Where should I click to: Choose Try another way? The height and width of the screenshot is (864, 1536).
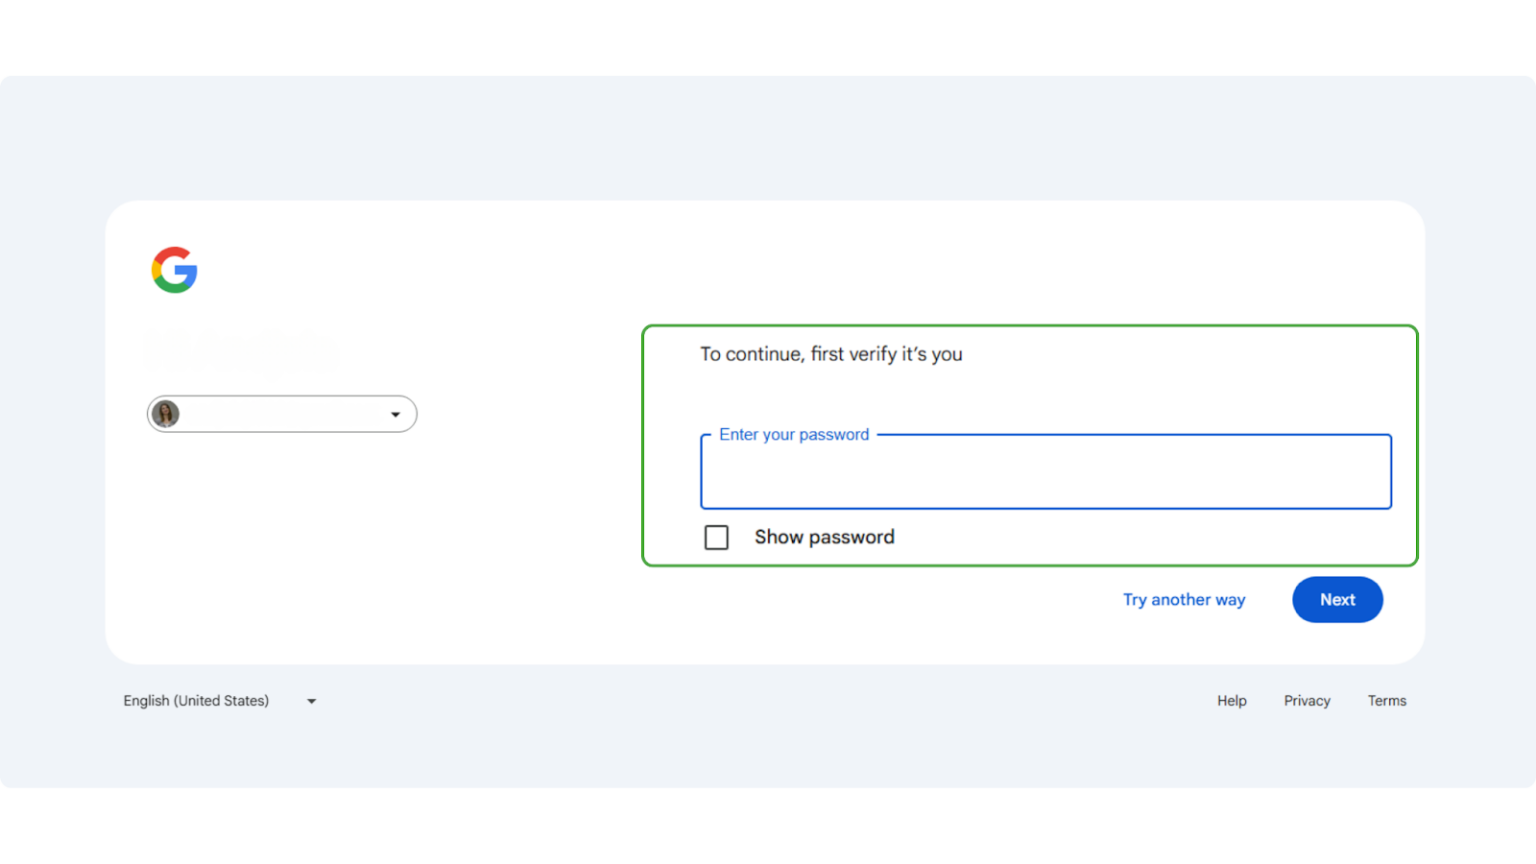pos(1184,600)
